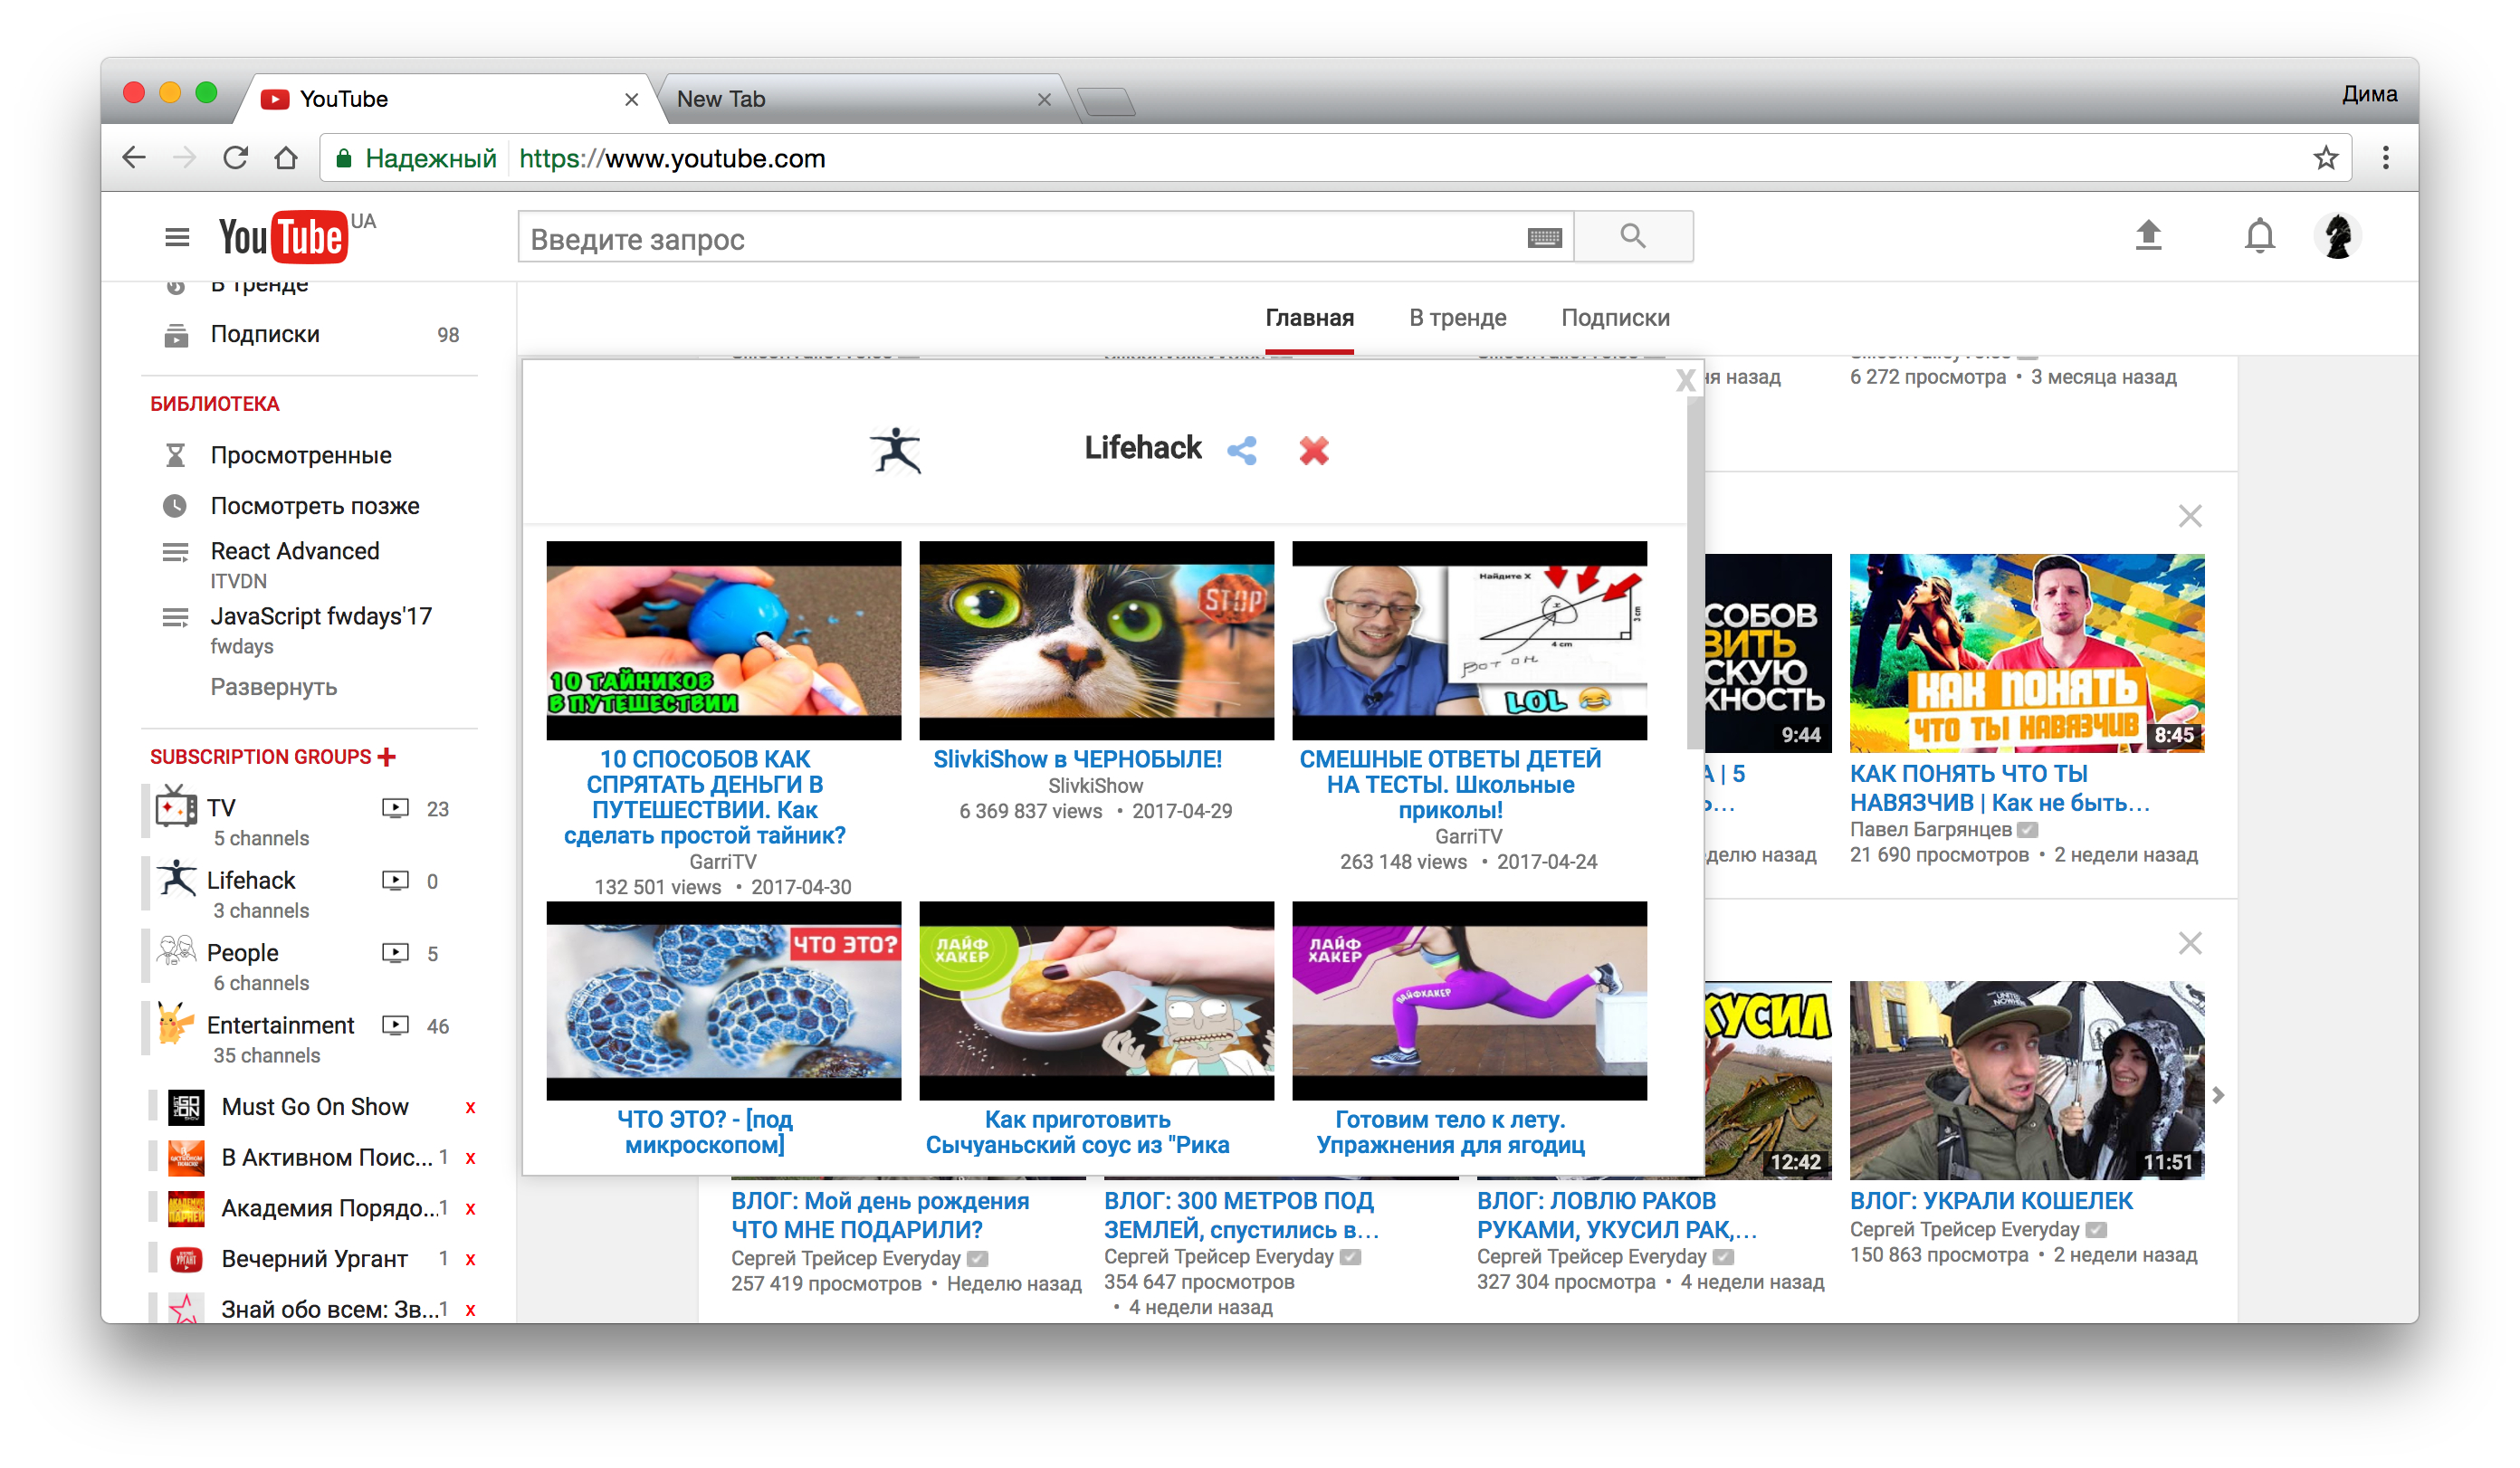Open ВЛОГ: УКРАЛИ КОШЕЛЕК title link
The height and width of the screenshot is (1468, 2520).
[1991, 1201]
